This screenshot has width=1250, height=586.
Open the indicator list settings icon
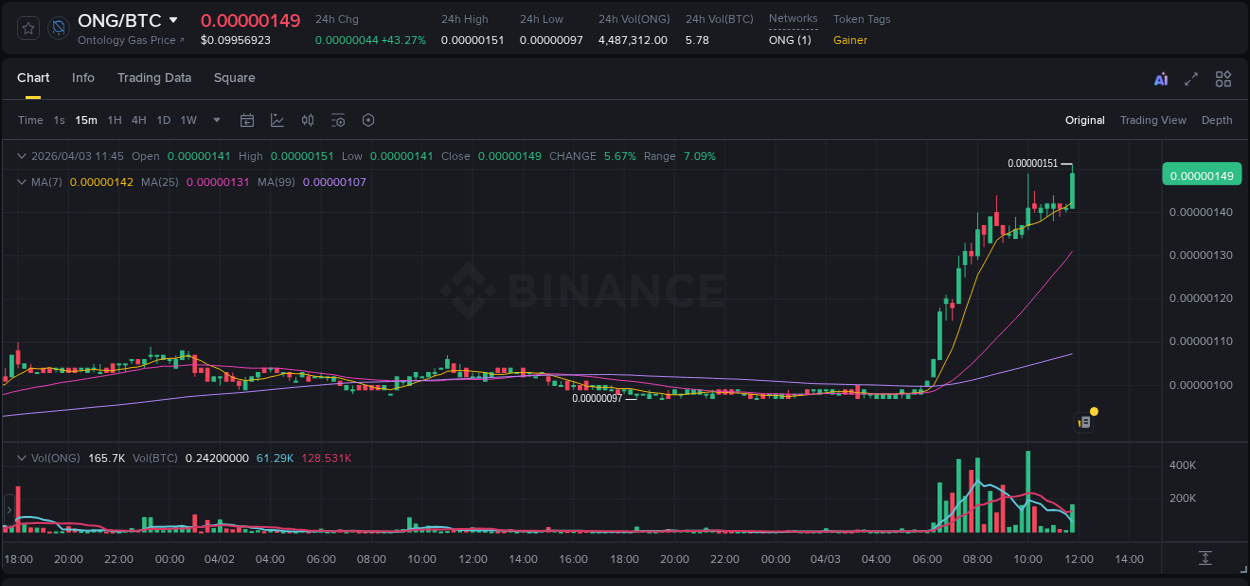point(338,120)
